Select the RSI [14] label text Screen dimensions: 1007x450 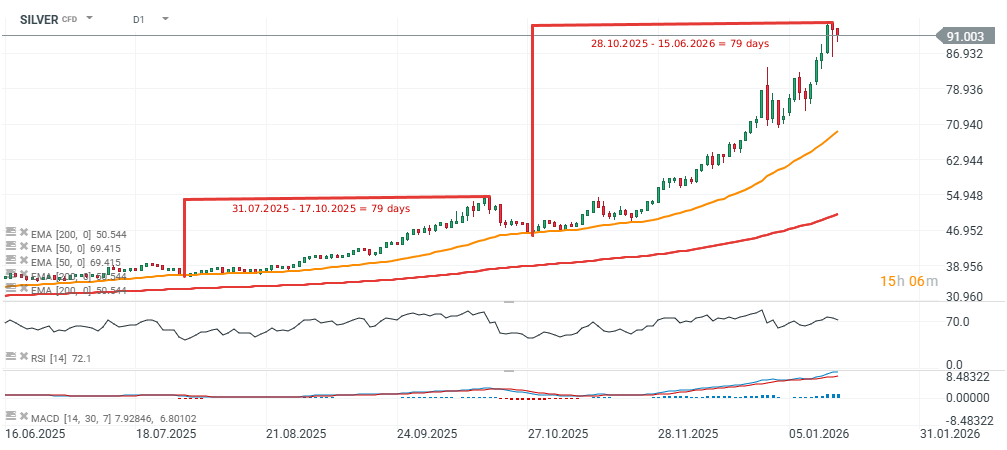tap(60, 358)
